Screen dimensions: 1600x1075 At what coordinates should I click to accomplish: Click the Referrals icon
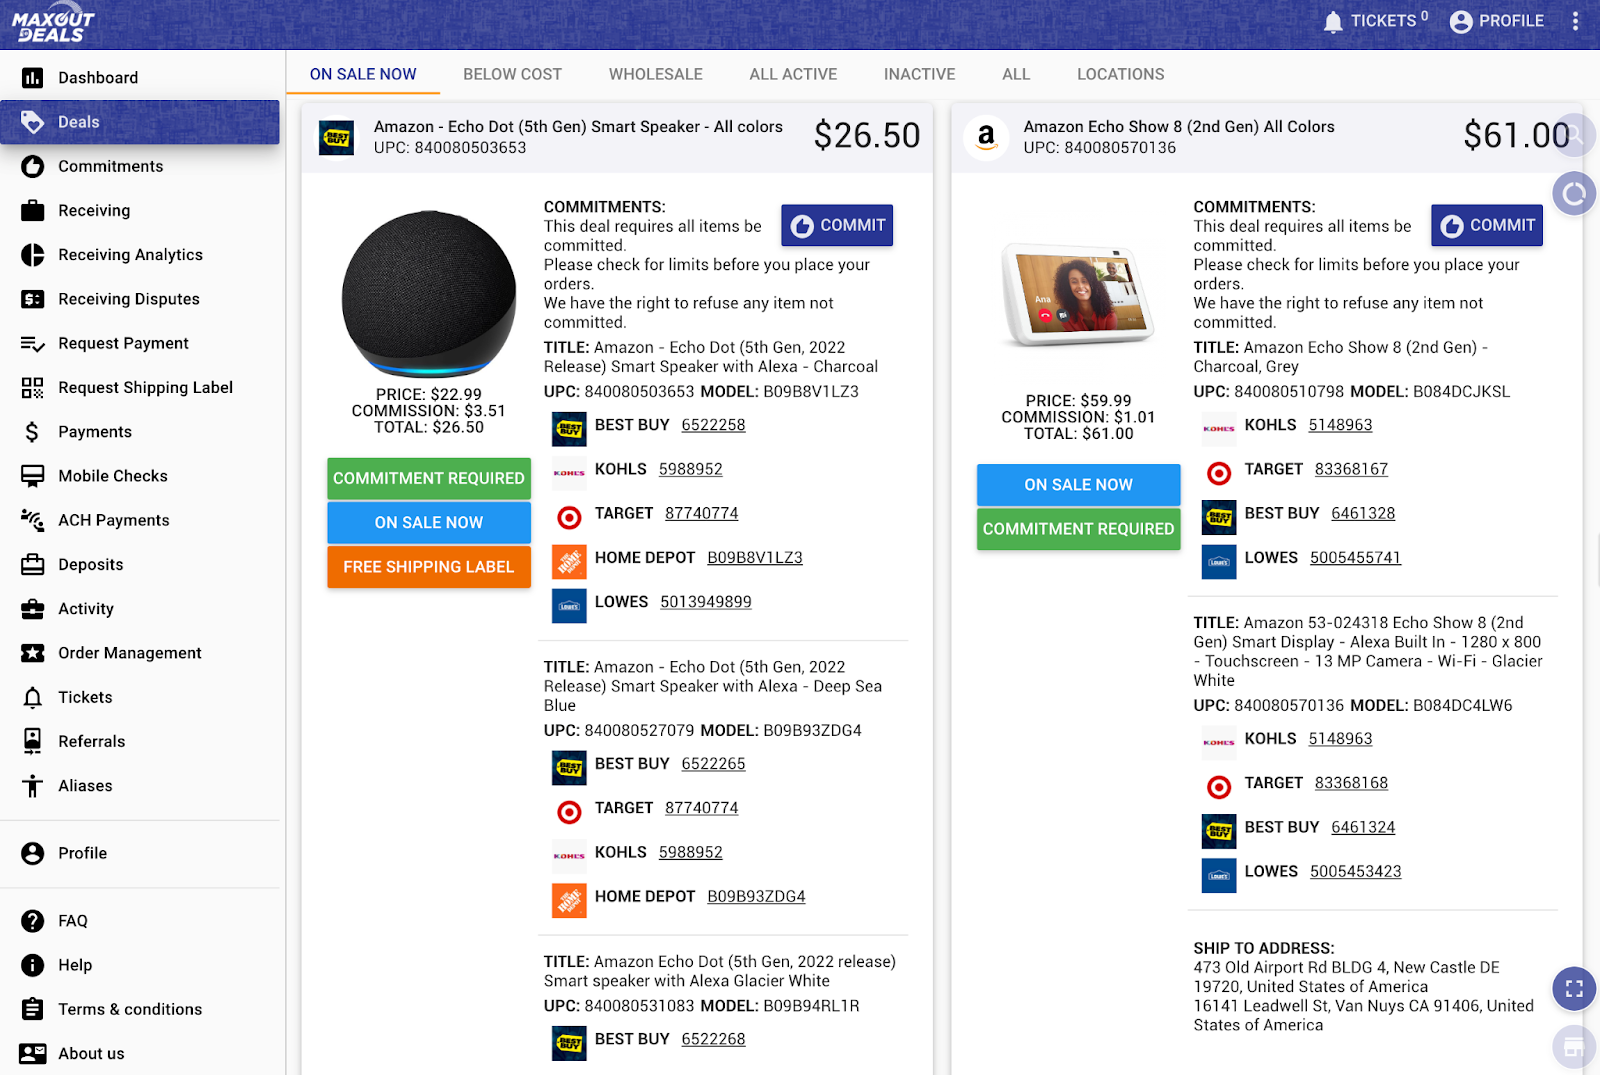(x=32, y=741)
